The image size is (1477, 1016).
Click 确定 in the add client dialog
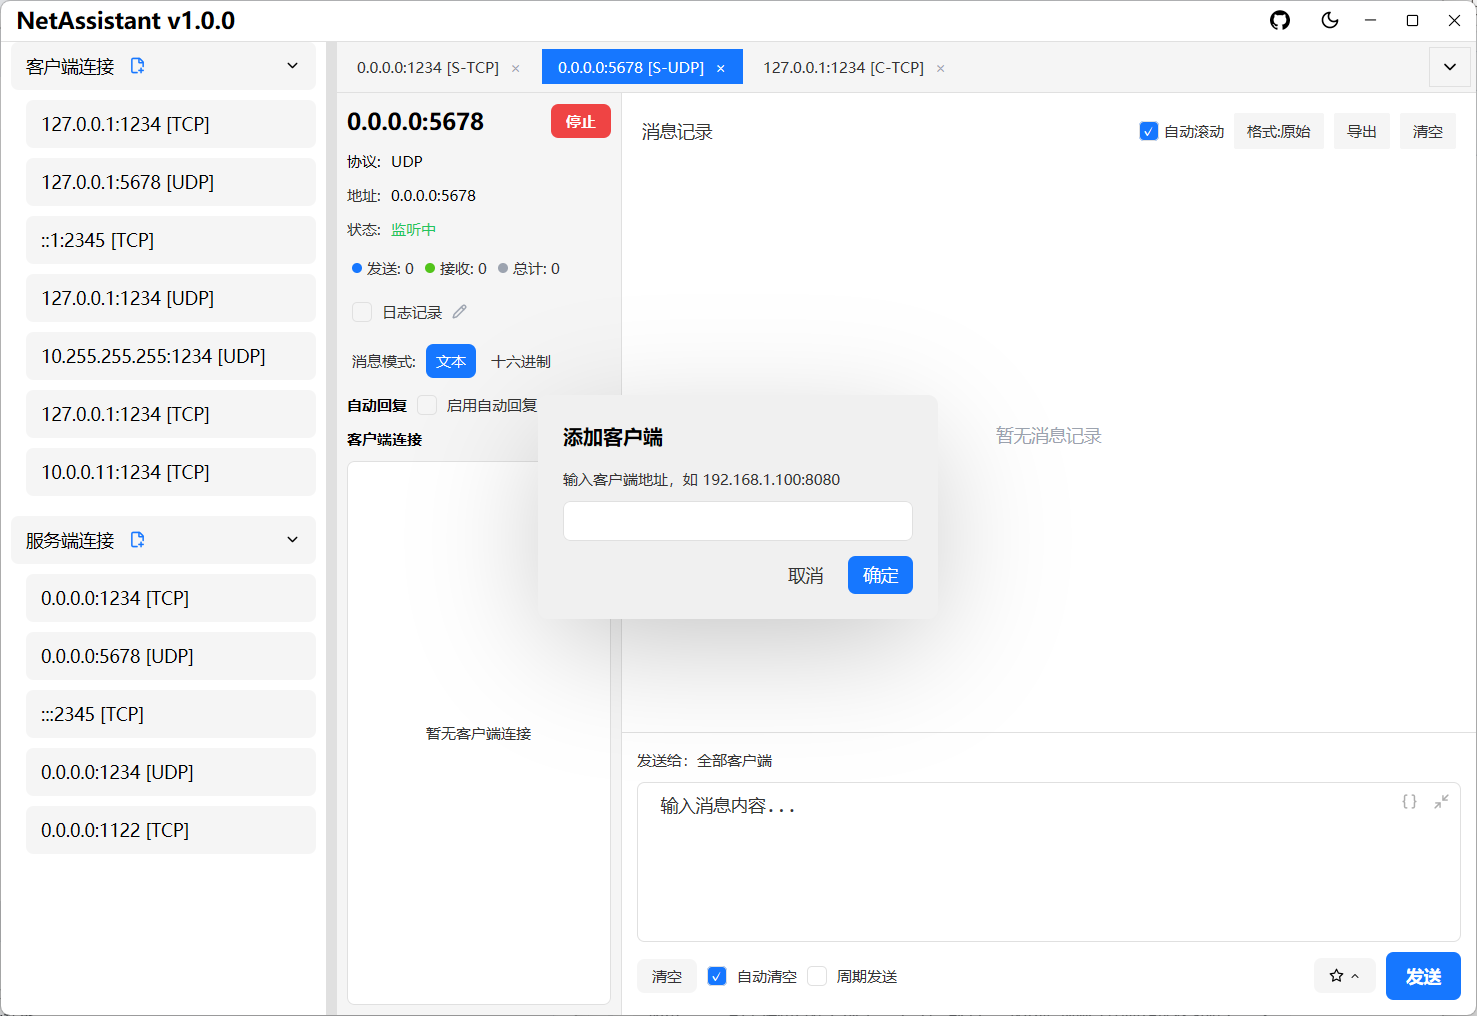(x=880, y=575)
